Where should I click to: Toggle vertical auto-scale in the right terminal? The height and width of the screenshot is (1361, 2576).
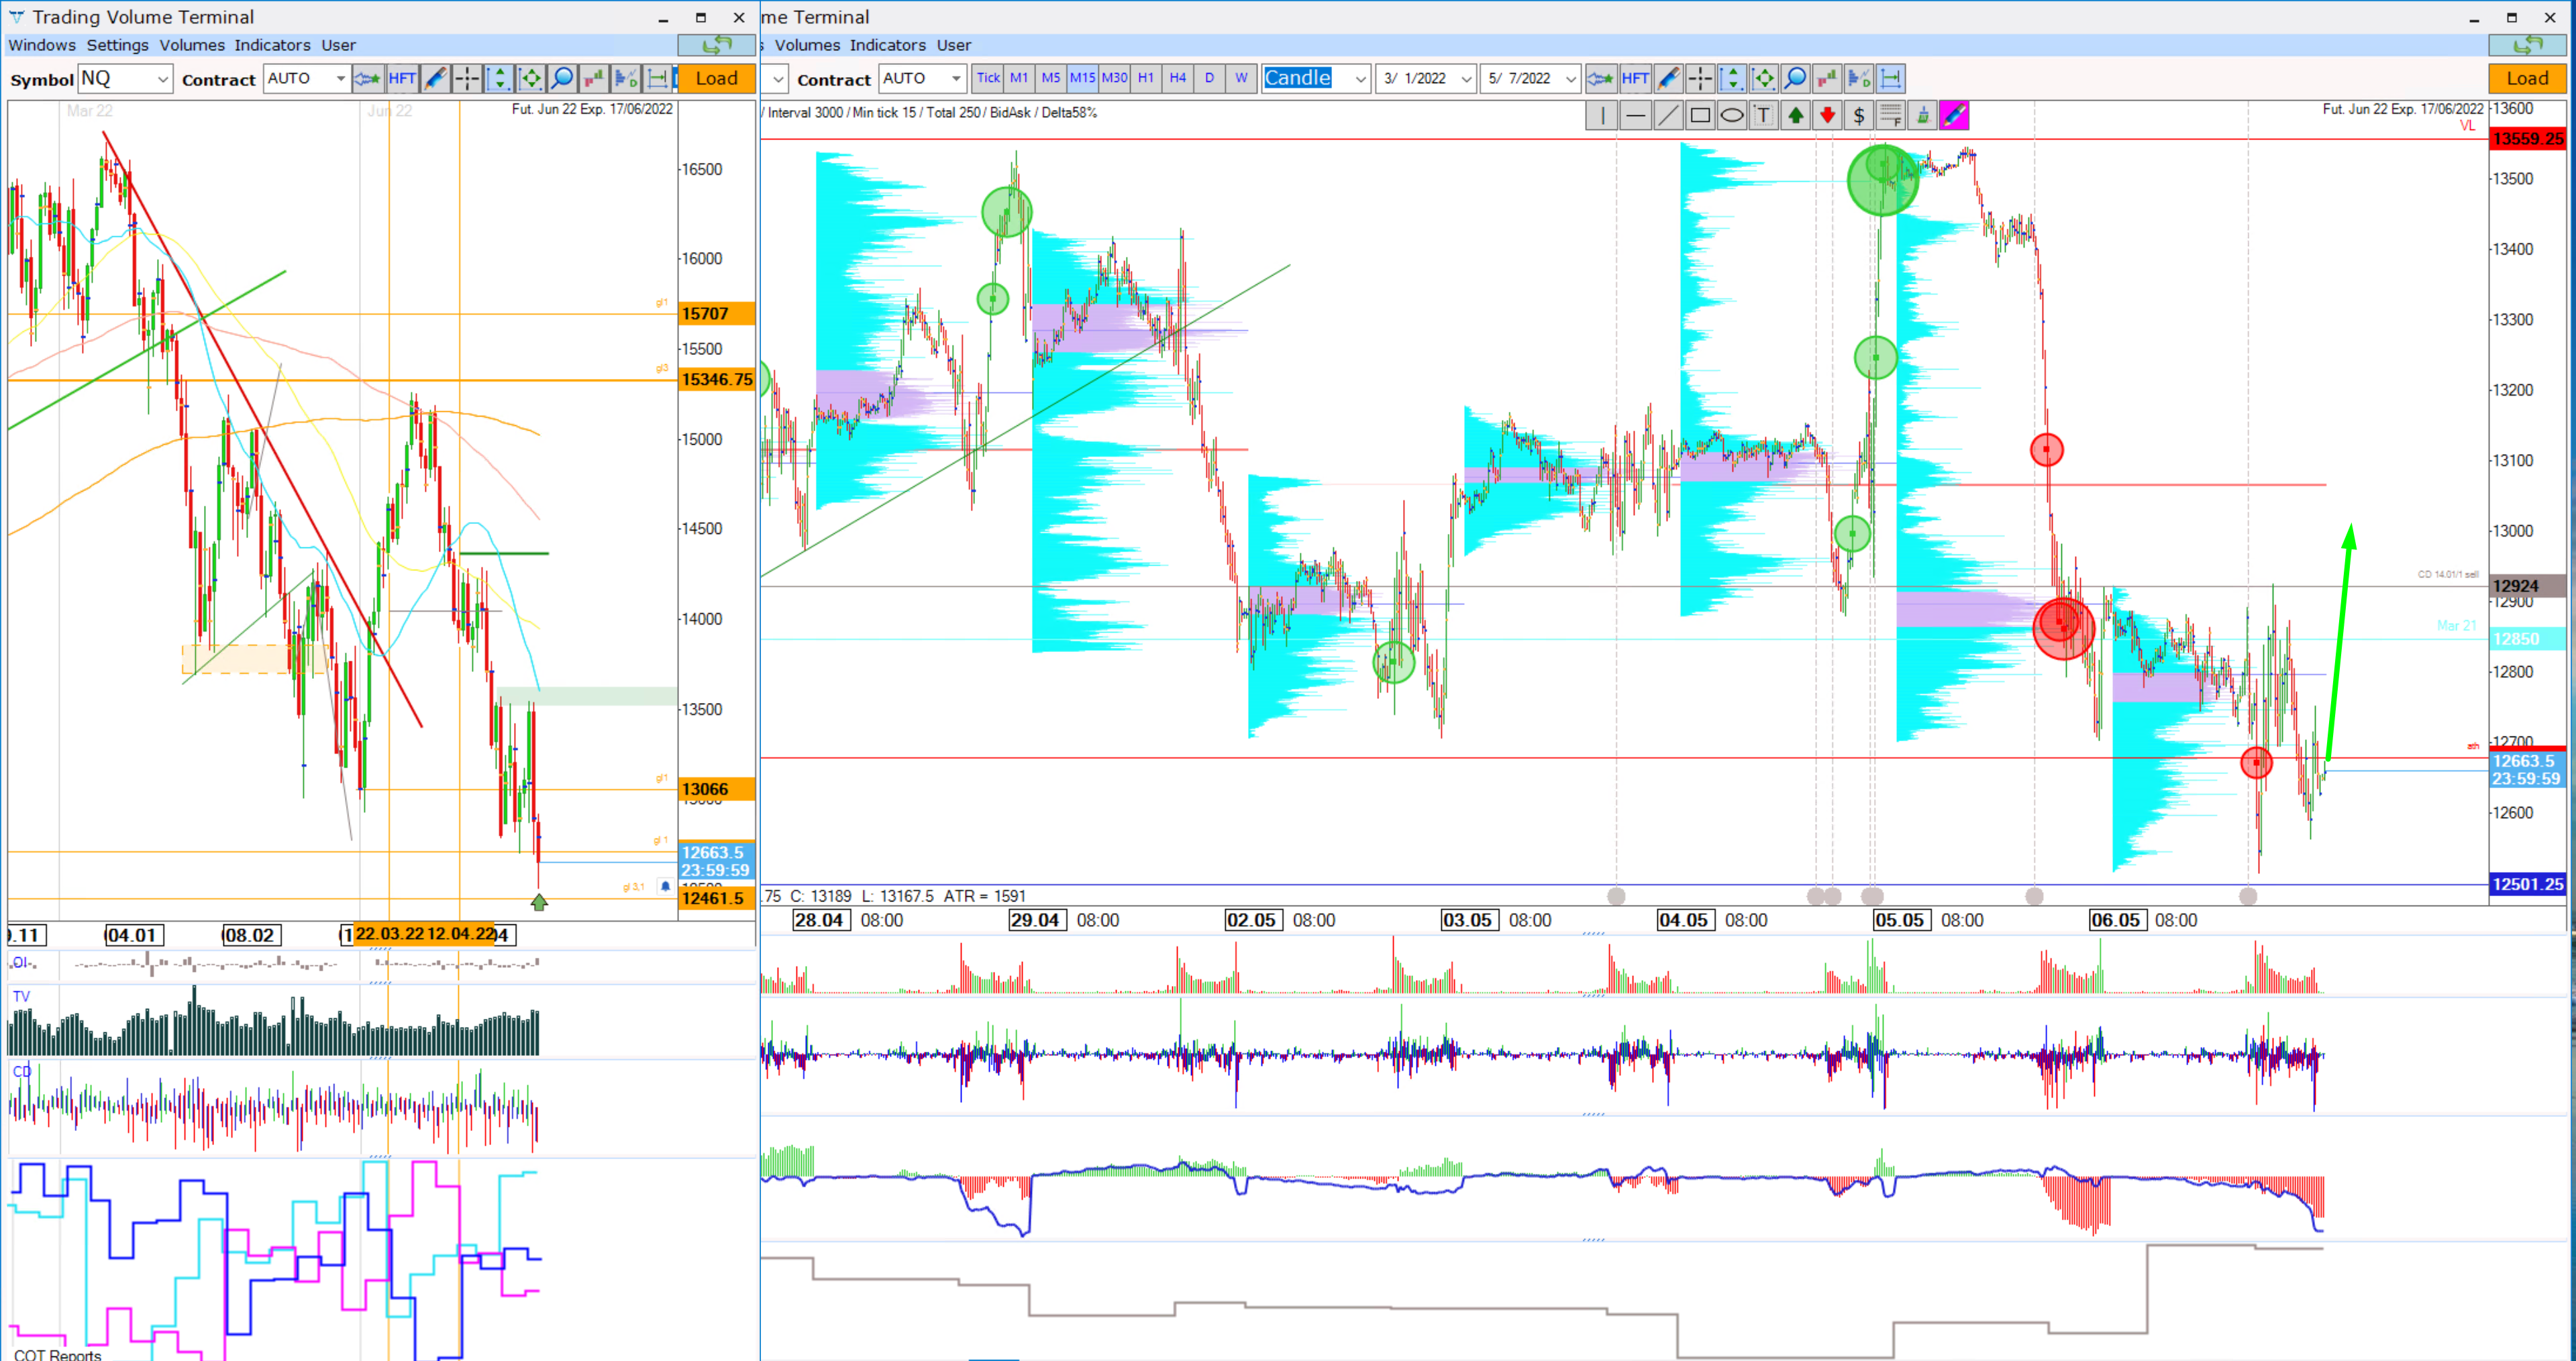1732,78
